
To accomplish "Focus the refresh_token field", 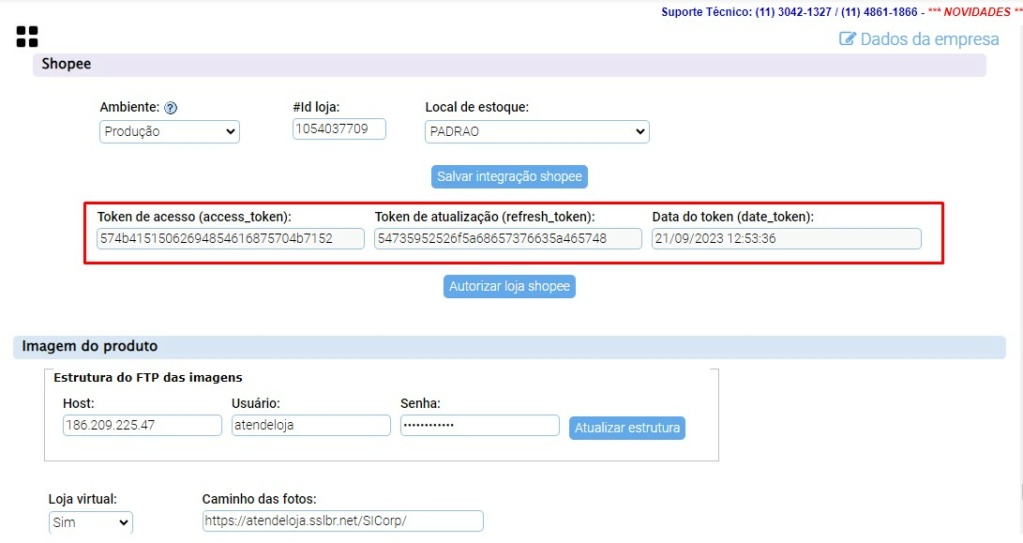I will [508, 238].
